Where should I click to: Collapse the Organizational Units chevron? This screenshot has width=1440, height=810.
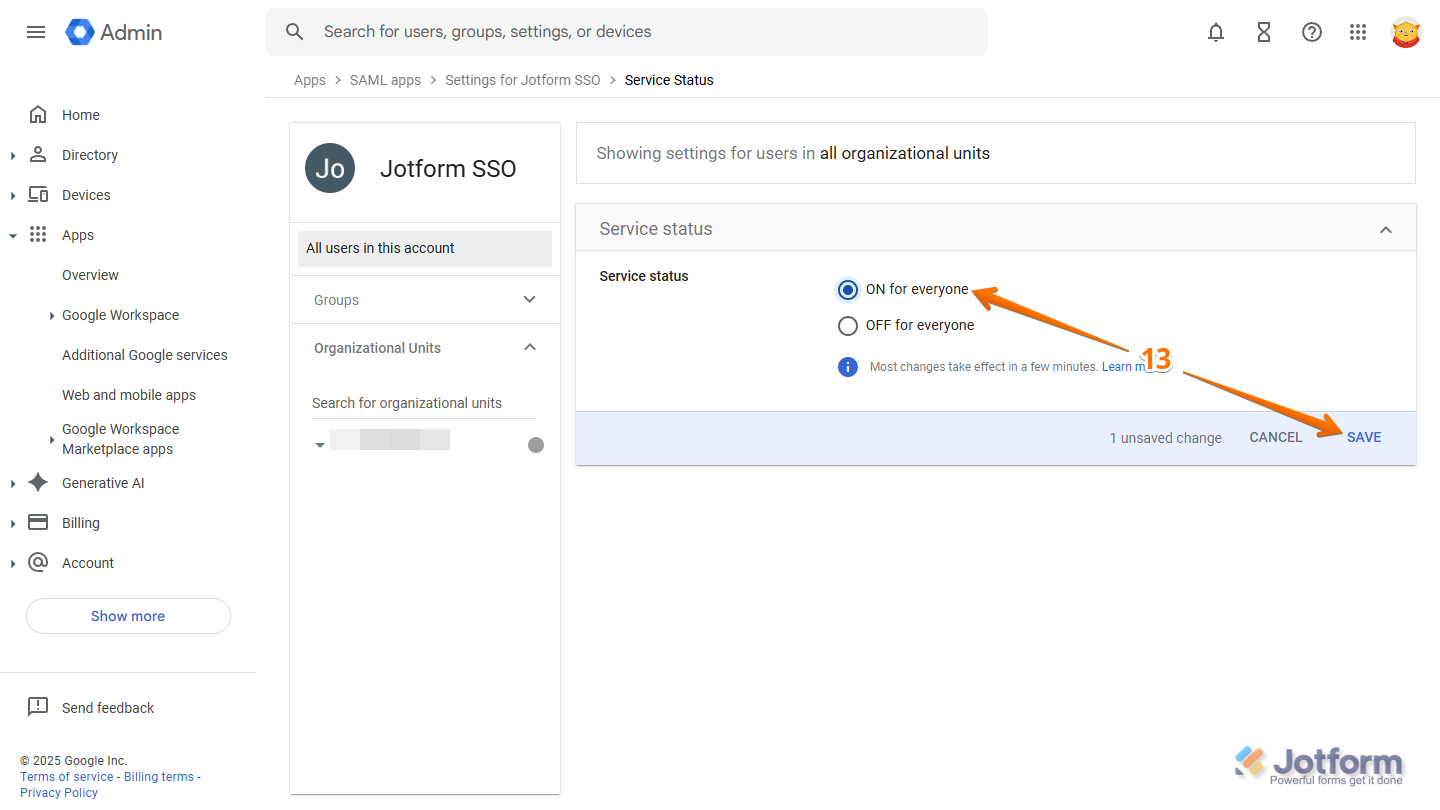530,347
